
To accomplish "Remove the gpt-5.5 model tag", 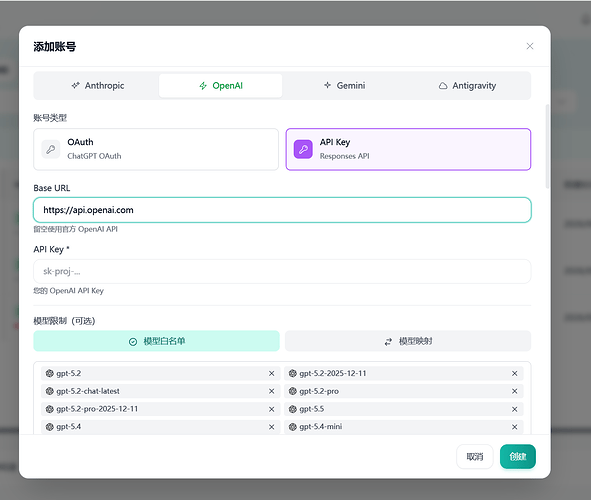I will coord(514,409).
